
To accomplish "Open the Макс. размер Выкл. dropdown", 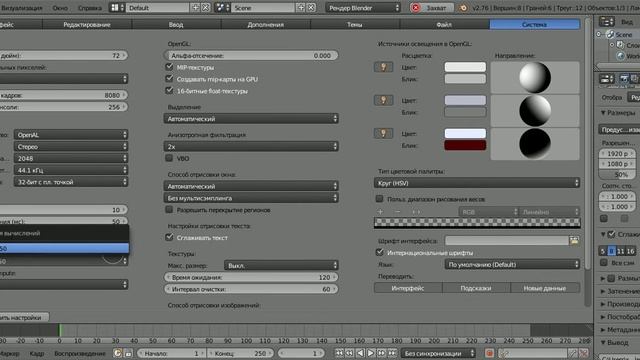I will click(281, 265).
